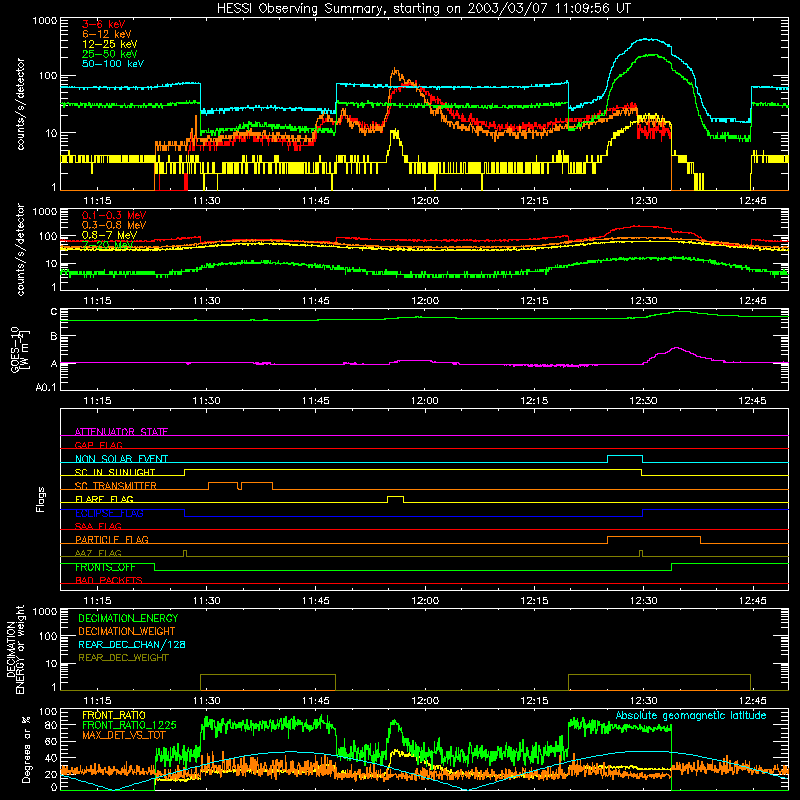Click the FRONT_RATIO_1225 legend label
This screenshot has height=800, width=800.
[x=129, y=725]
